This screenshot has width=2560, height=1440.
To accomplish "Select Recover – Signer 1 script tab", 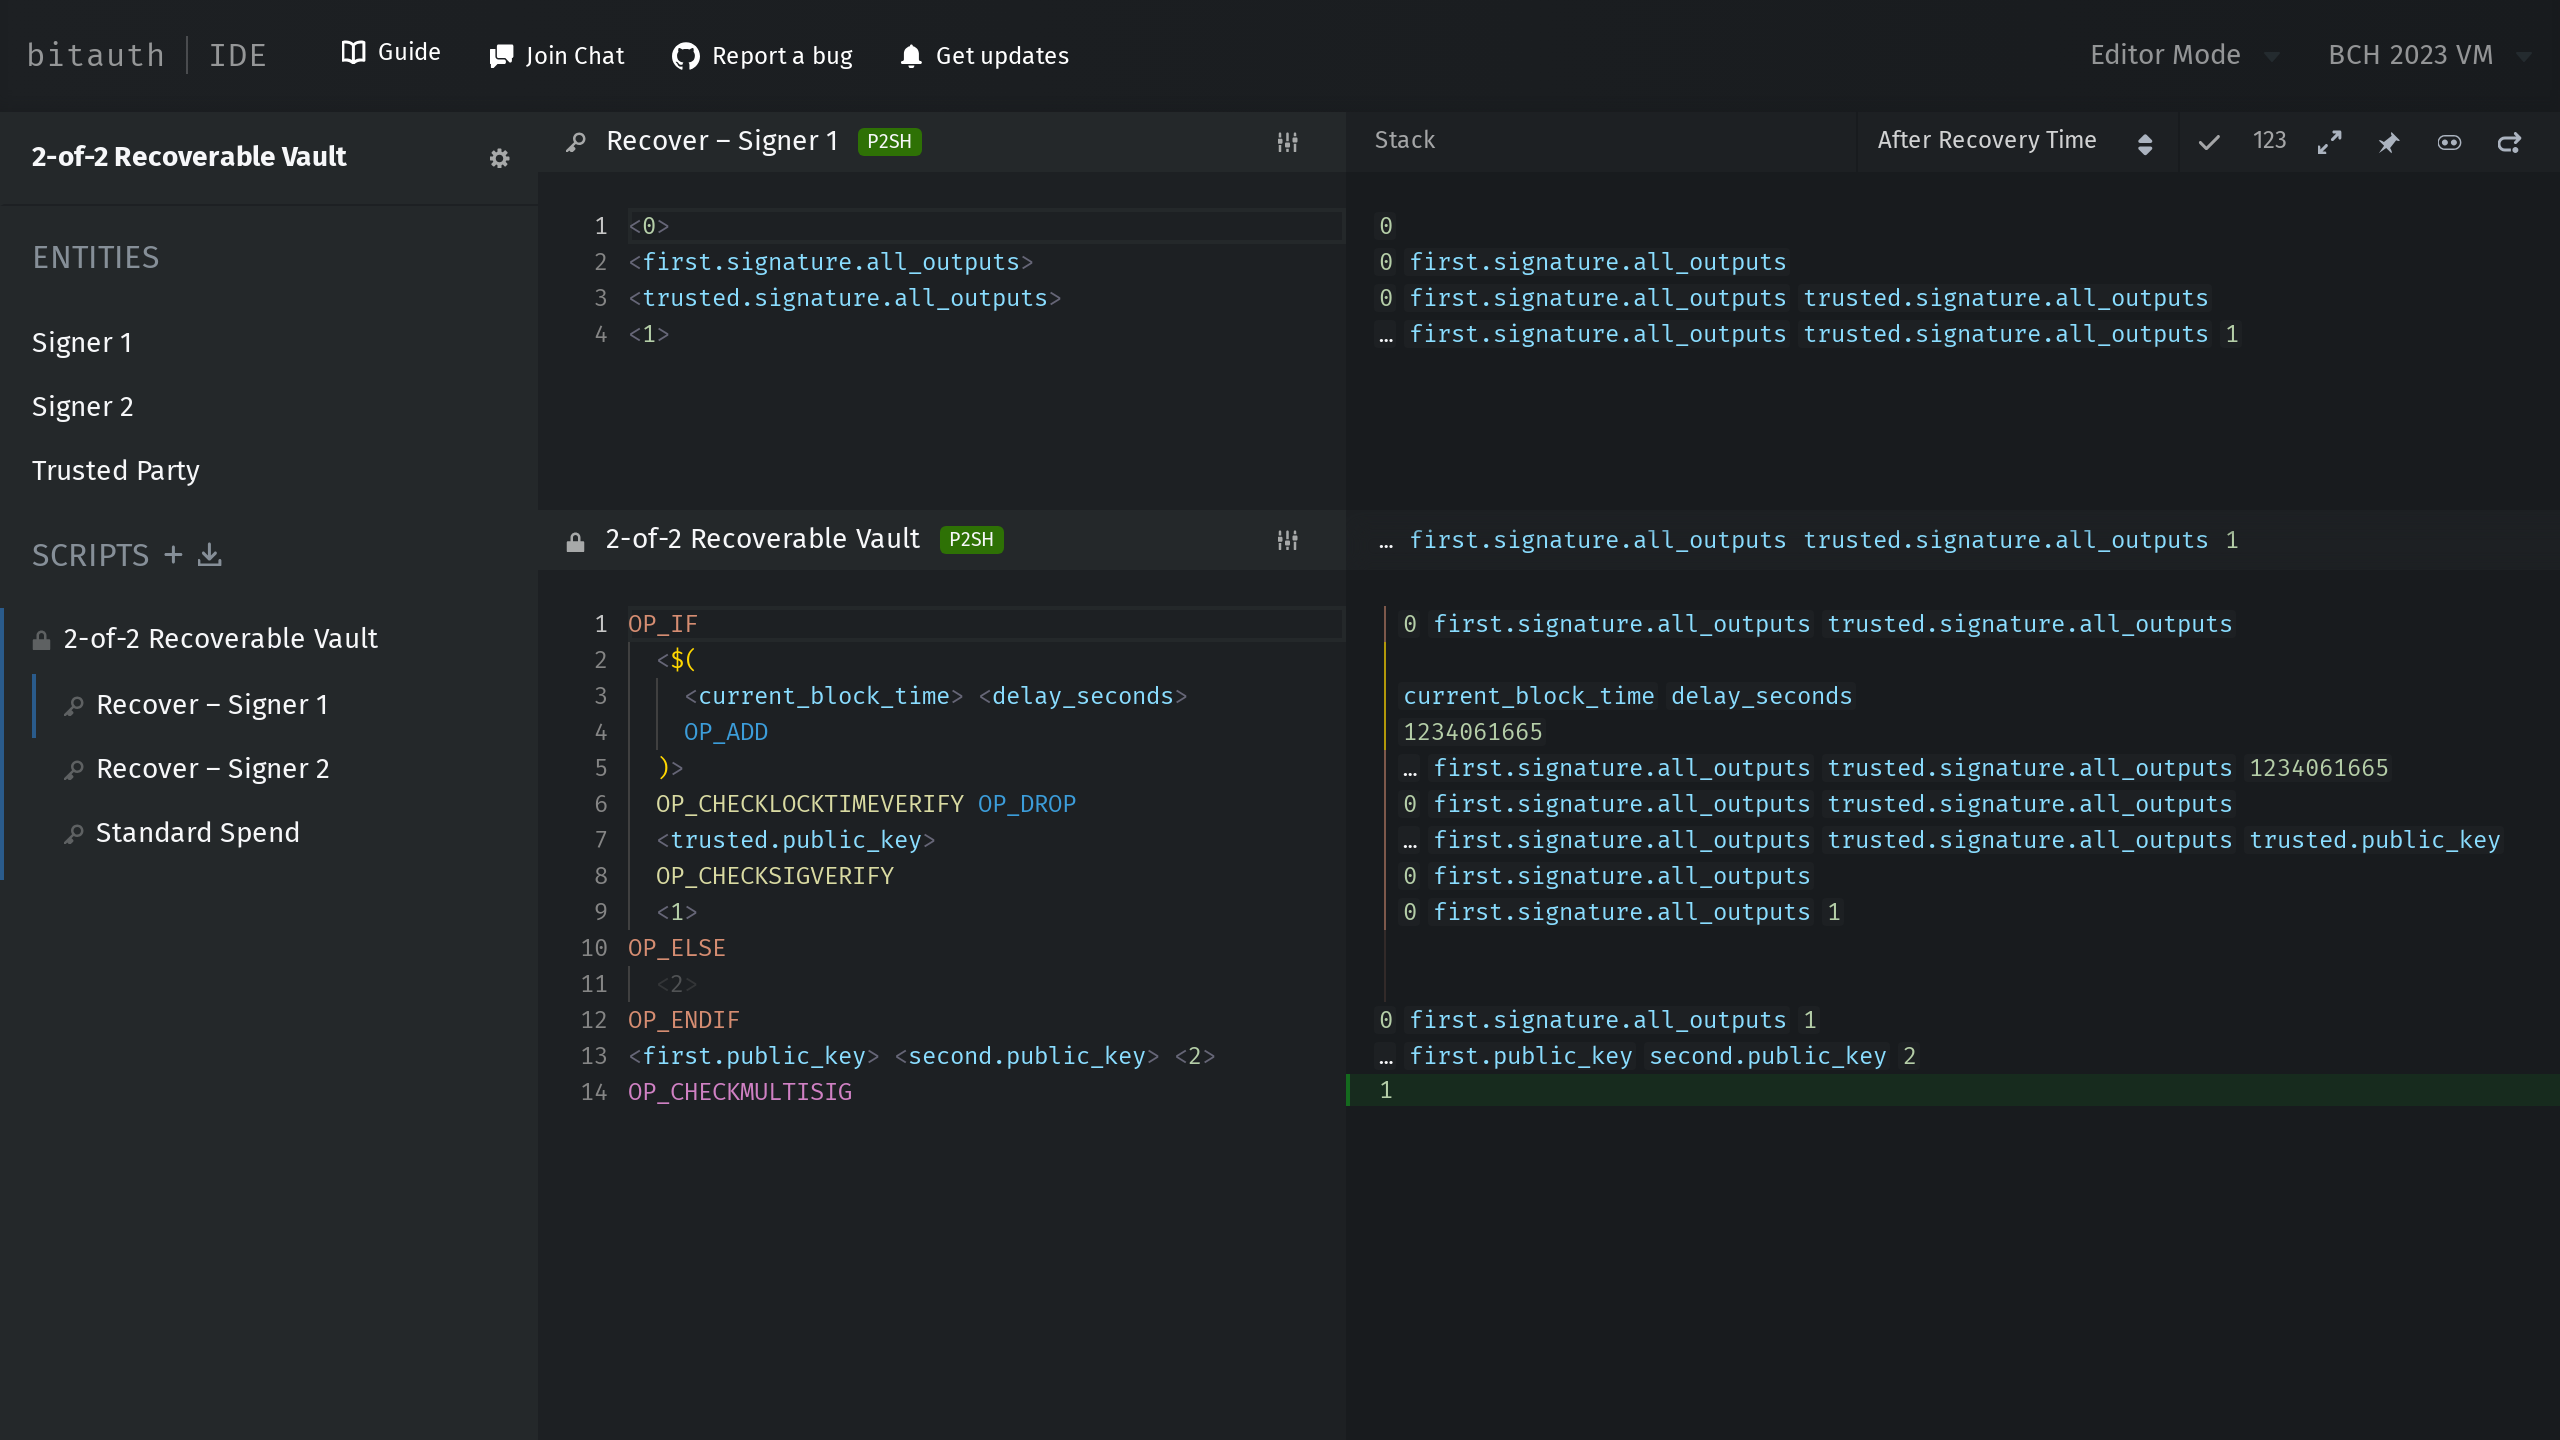I will coord(211,703).
